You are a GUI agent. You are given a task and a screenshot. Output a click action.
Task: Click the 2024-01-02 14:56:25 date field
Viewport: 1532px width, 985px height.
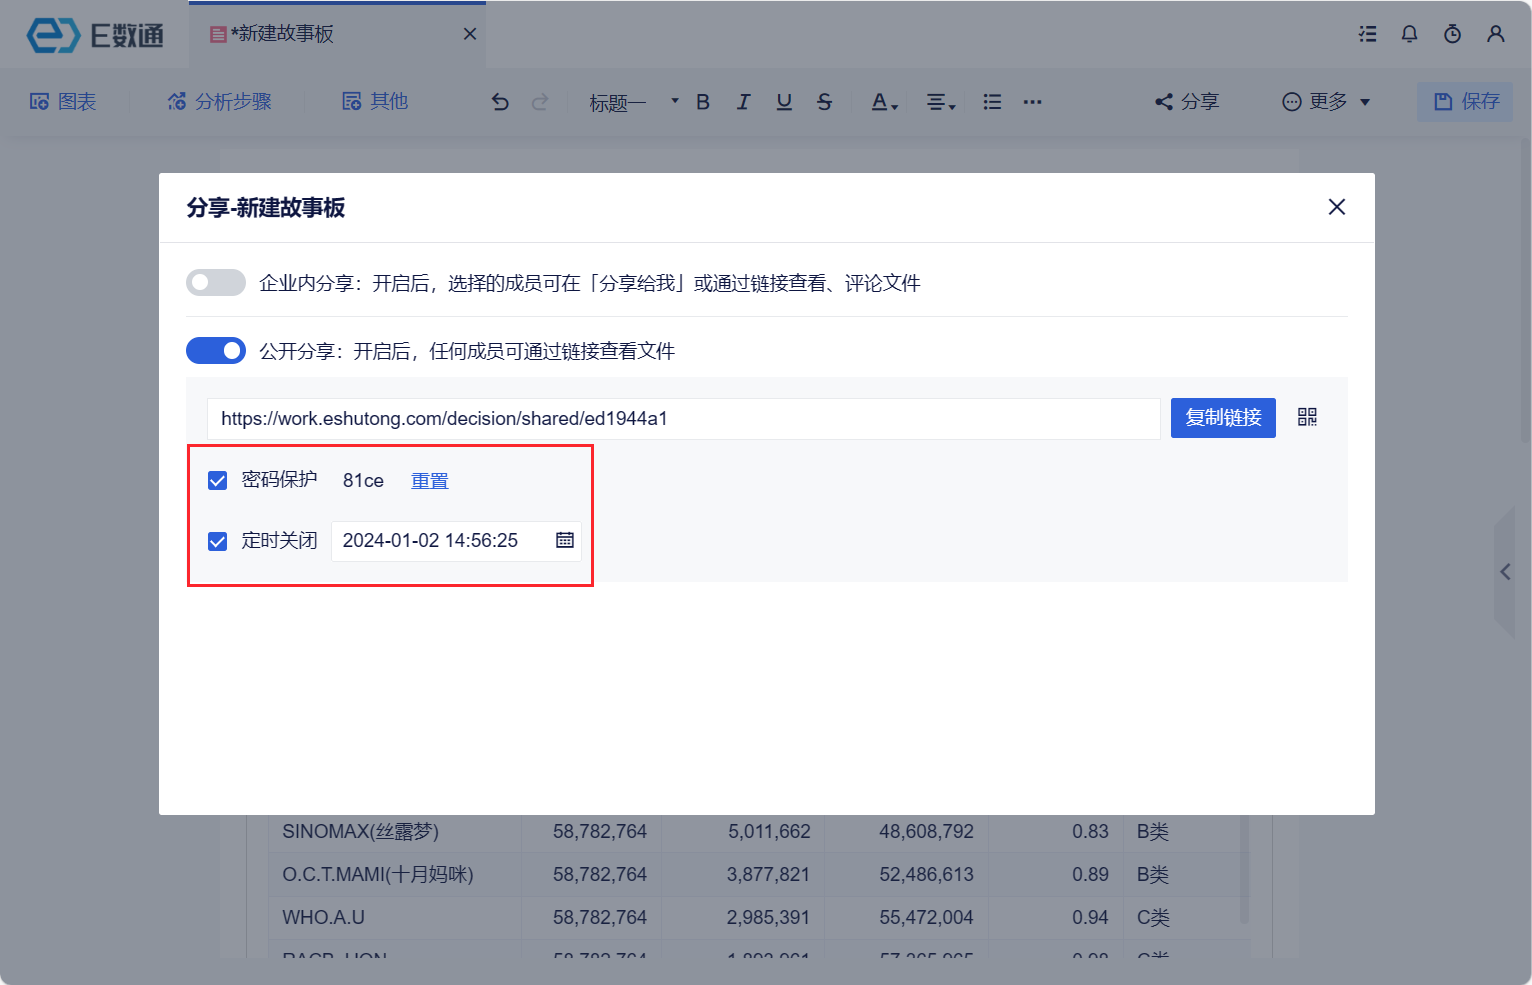456,541
